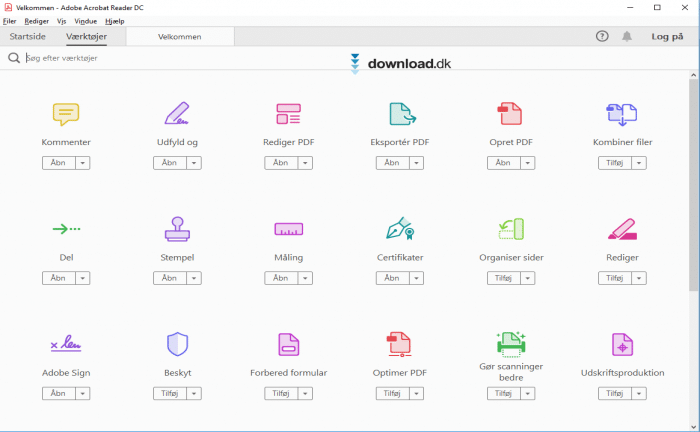Expand the dropdown arrow under Adobe Sign
Image resolution: width=700 pixels, height=432 pixels.
(x=83, y=393)
